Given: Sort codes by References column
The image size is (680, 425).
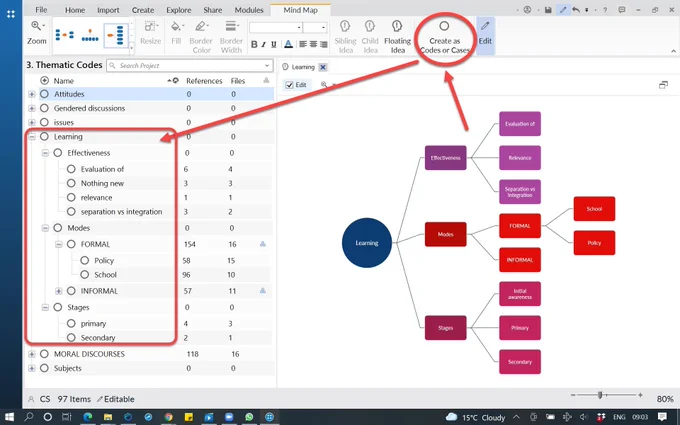Looking at the screenshot, I should click(x=204, y=81).
